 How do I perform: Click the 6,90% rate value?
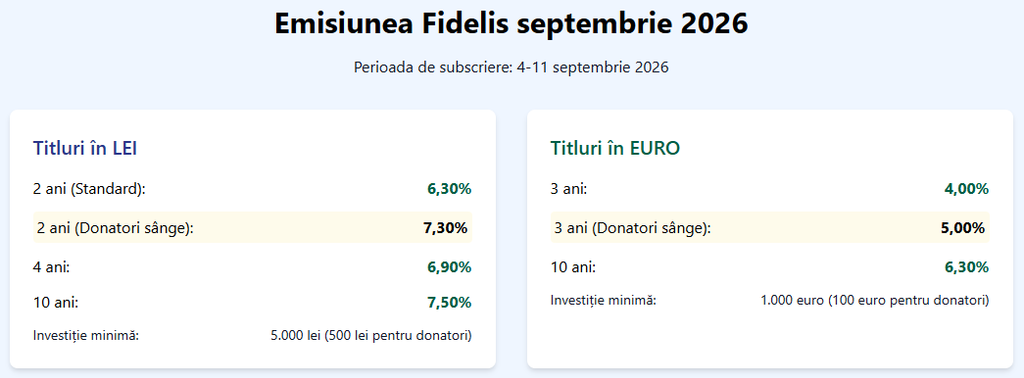(x=449, y=267)
